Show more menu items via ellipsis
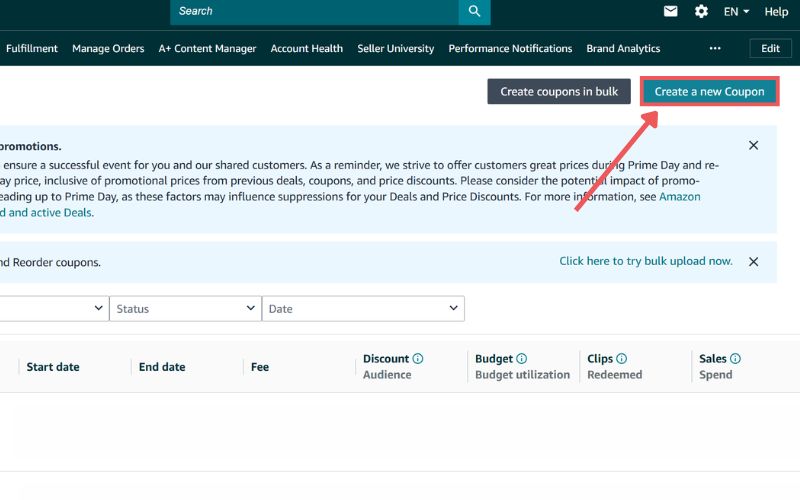The image size is (800, 500). click(x=715, y=48)
